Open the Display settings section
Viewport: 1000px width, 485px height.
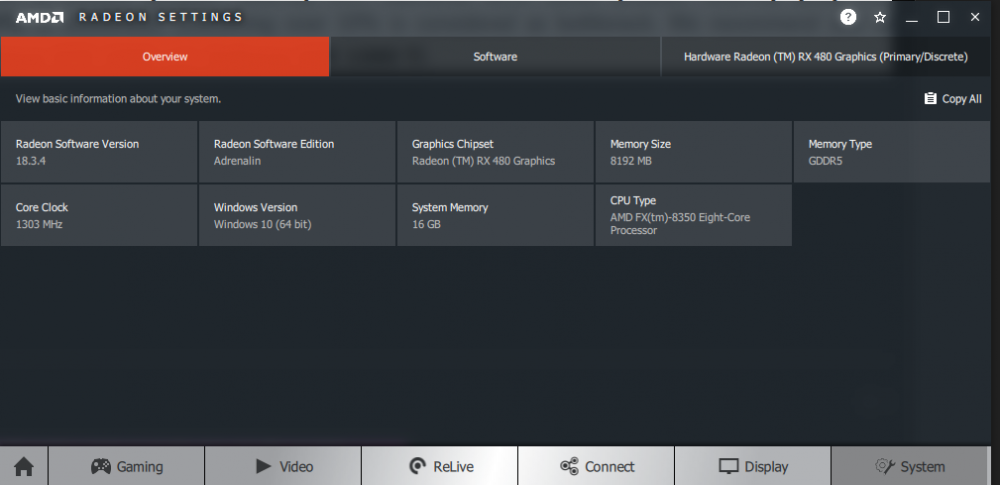click(x=753, y=466)
